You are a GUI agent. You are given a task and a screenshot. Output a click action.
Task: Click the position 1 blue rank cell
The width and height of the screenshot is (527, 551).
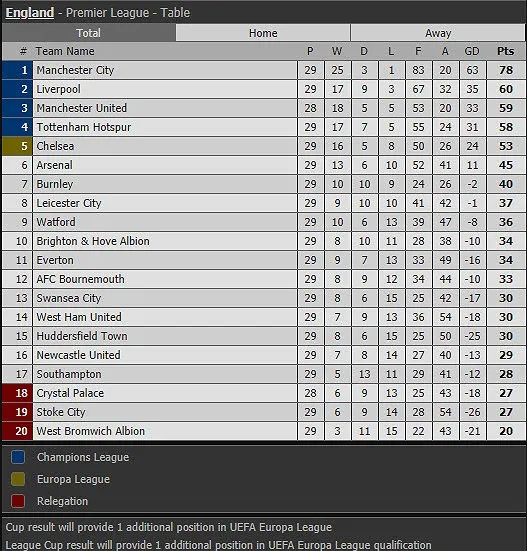[17, 70]
